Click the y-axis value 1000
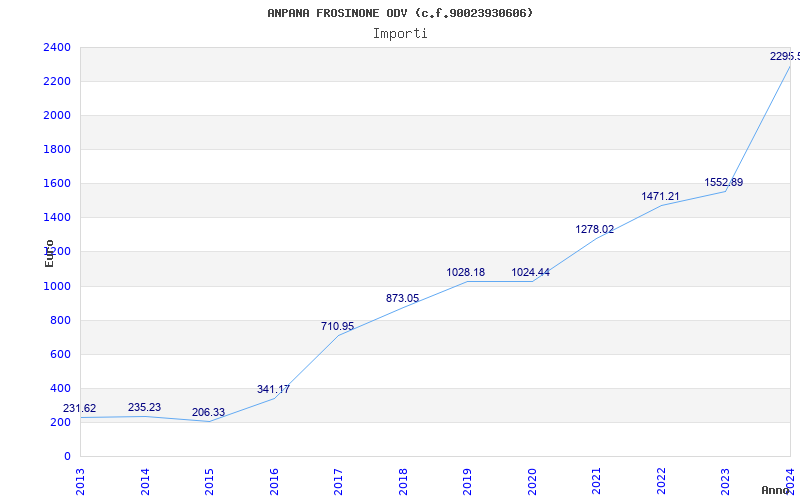The width and height of the screenshot is (800, 500). click(x=57, y=286)
